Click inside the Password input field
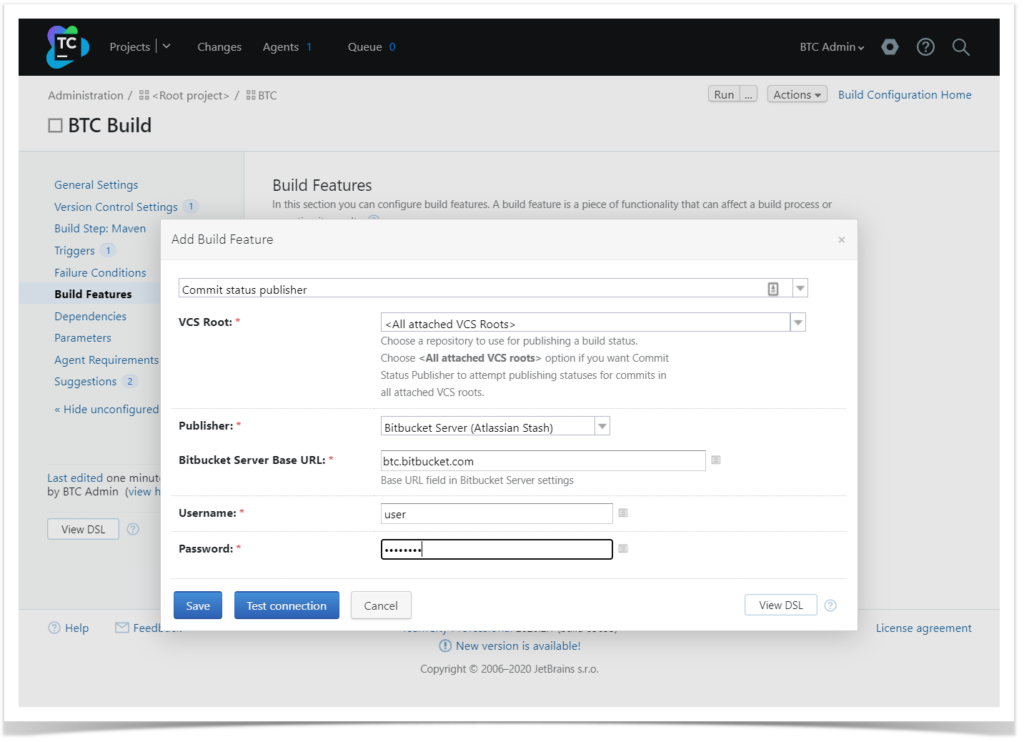This screenshot has height=742, width=1024. point(495,548)
